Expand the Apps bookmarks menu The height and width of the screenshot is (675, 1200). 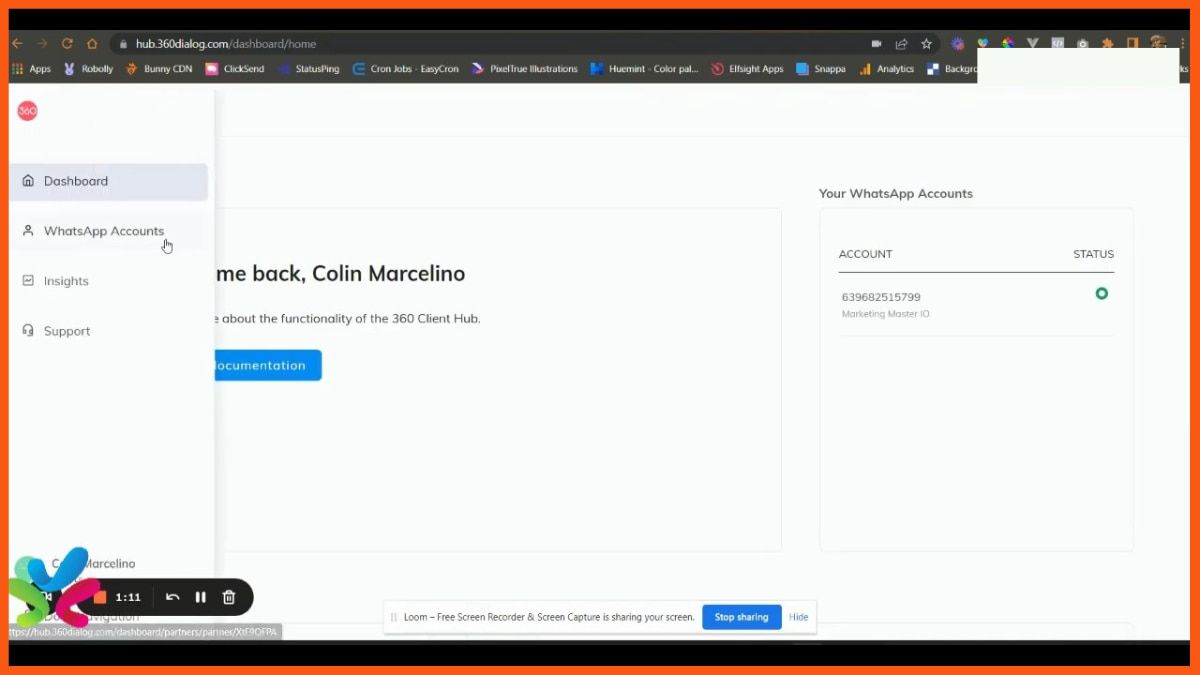click(x=33, y=68)
